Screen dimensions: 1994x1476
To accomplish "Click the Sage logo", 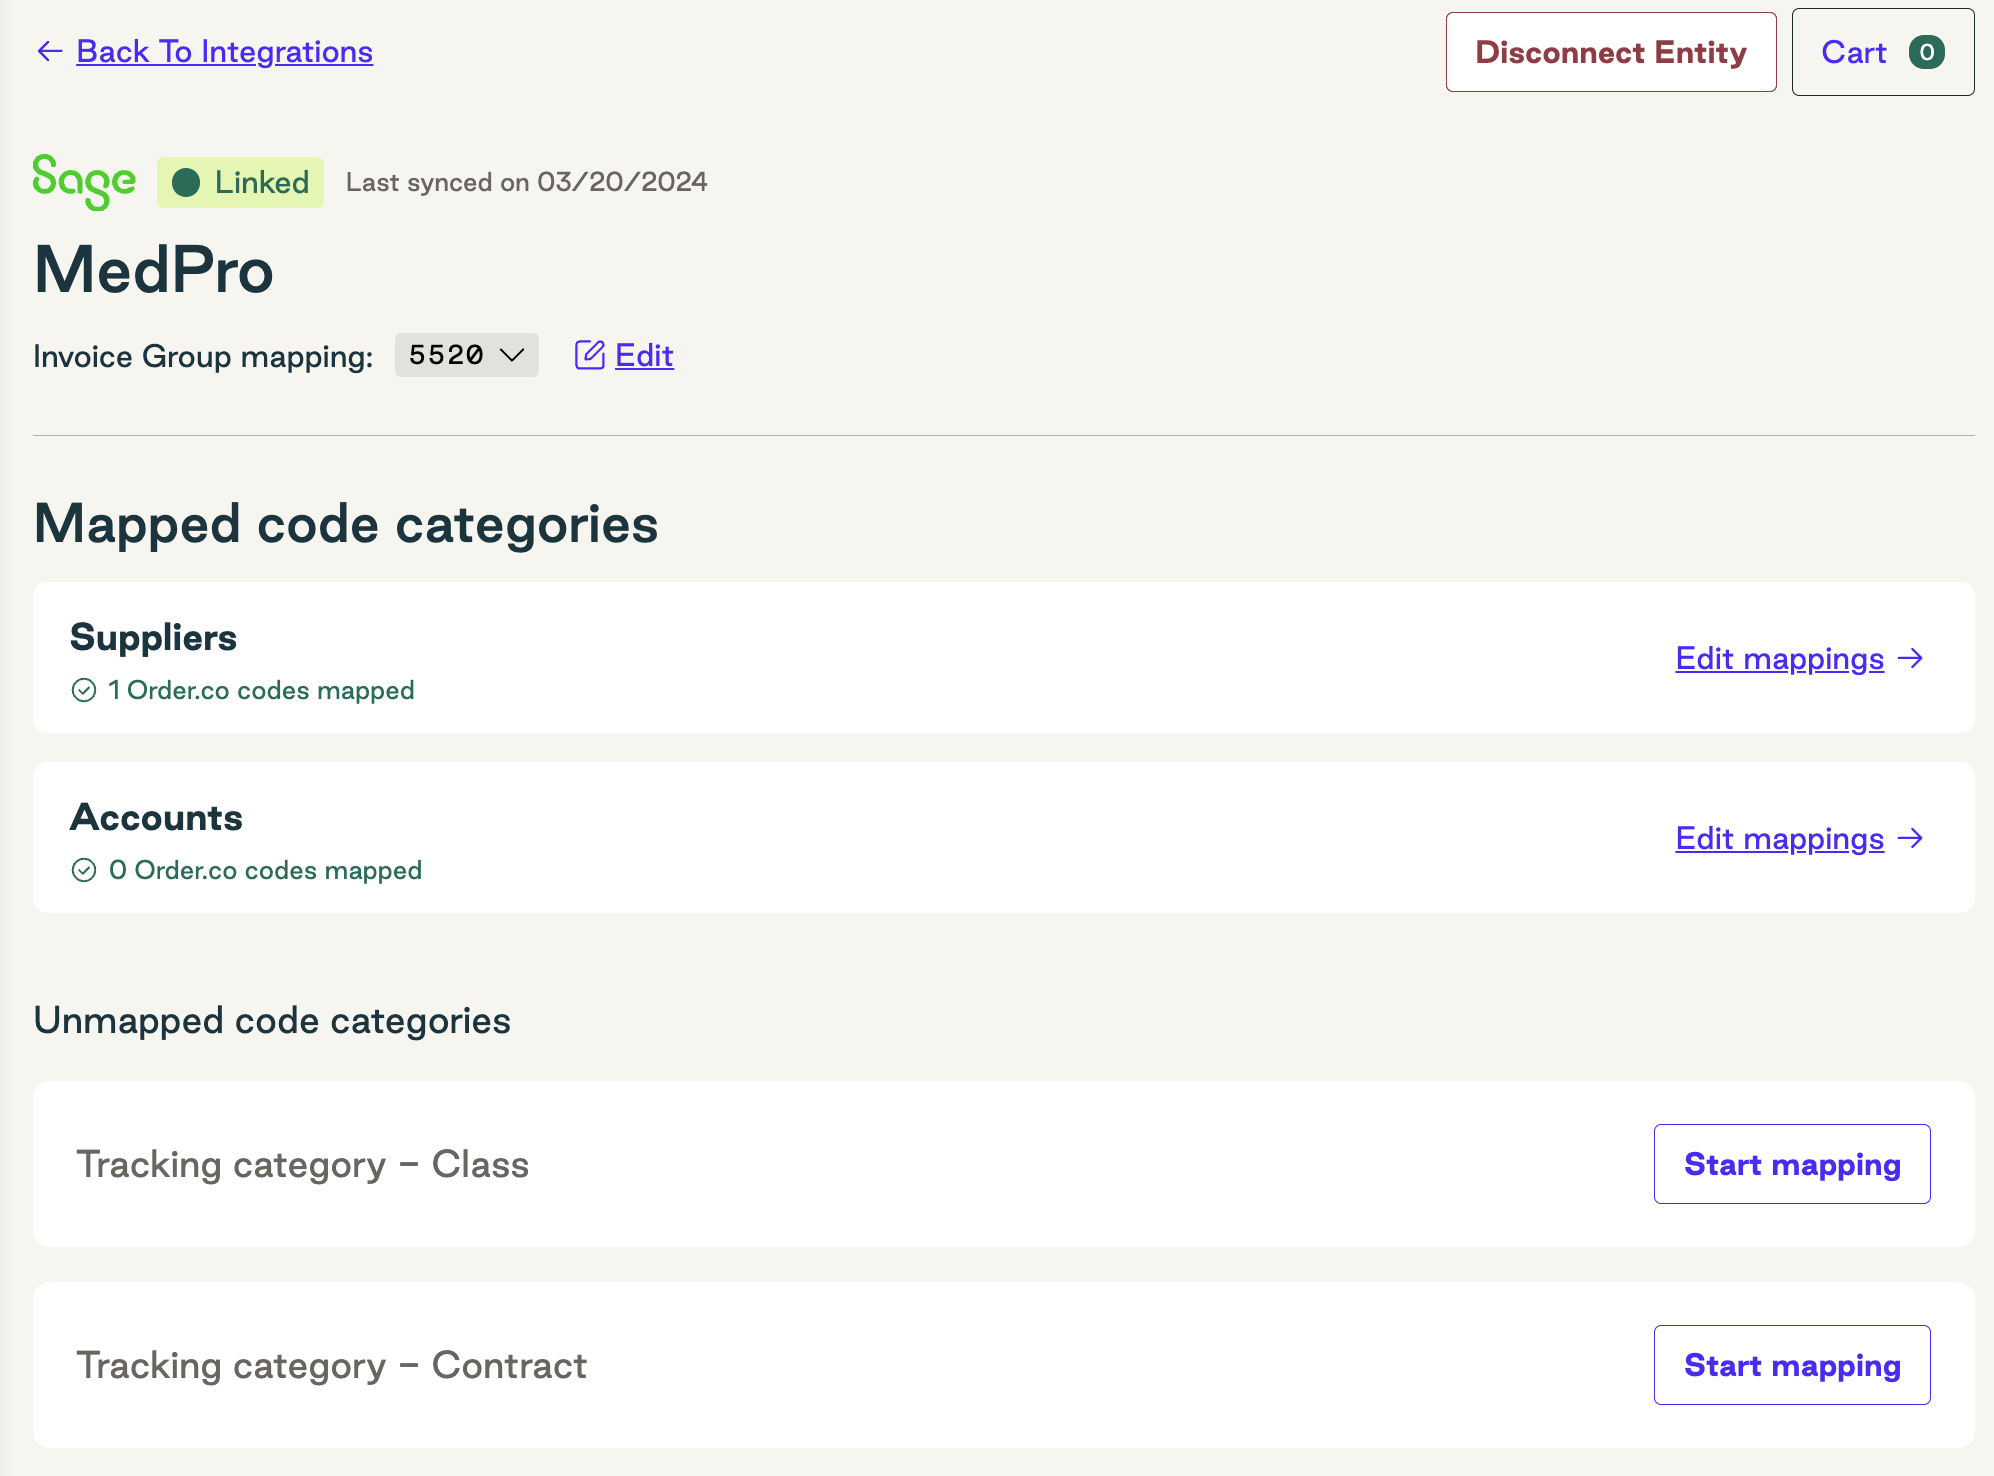I will tap(84, 182).
